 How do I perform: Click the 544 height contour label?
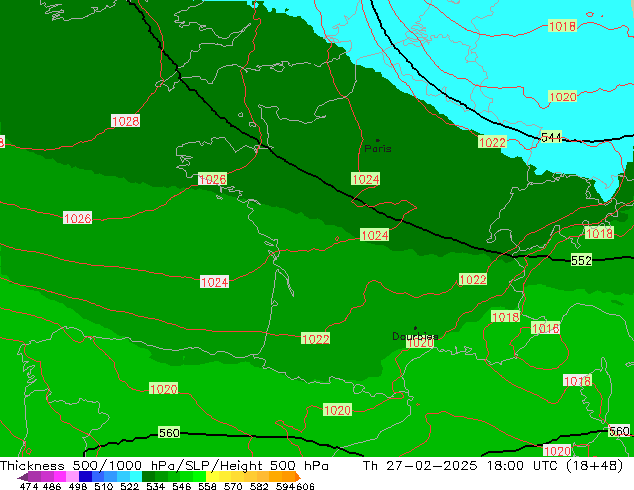551,137
